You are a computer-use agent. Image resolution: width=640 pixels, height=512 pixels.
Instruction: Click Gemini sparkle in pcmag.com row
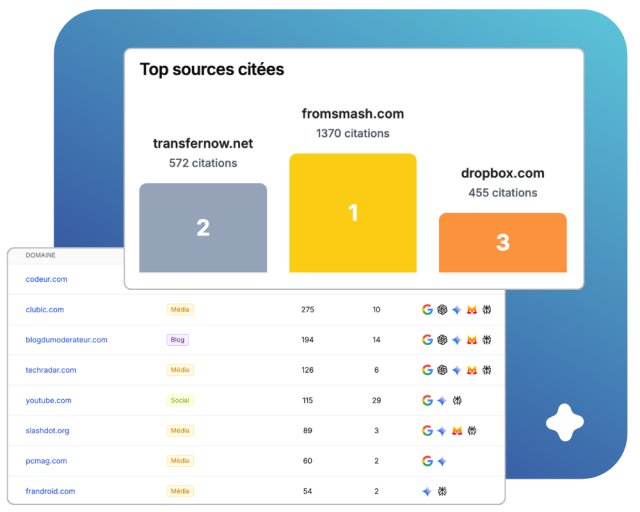pyautogui.click(x=442, y=461)
